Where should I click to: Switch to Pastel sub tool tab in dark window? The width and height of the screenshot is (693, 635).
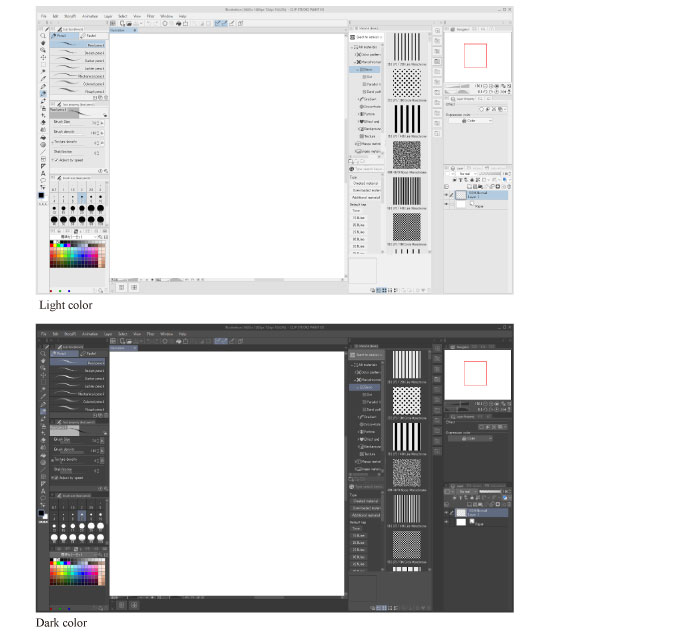click(93, 354)
